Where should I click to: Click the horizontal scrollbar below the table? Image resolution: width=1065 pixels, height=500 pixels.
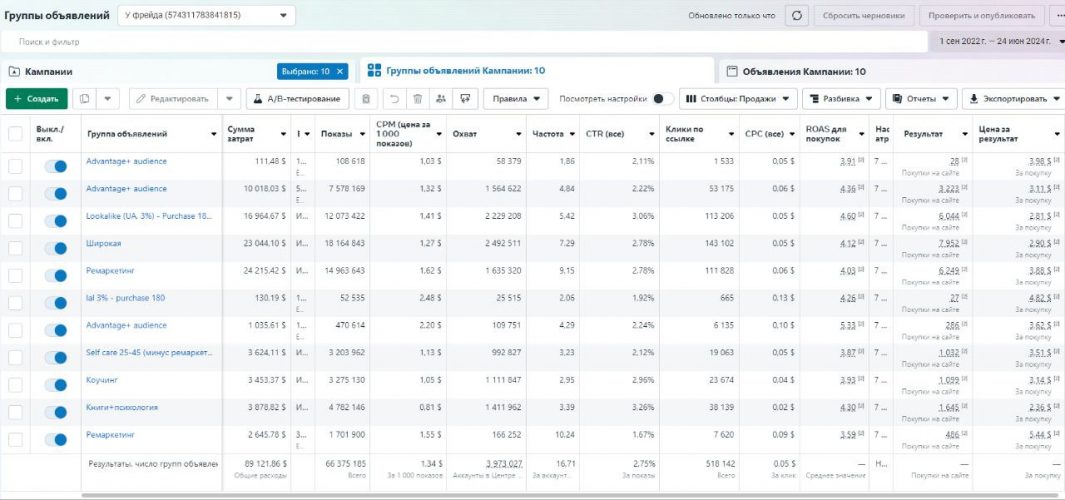500,495
